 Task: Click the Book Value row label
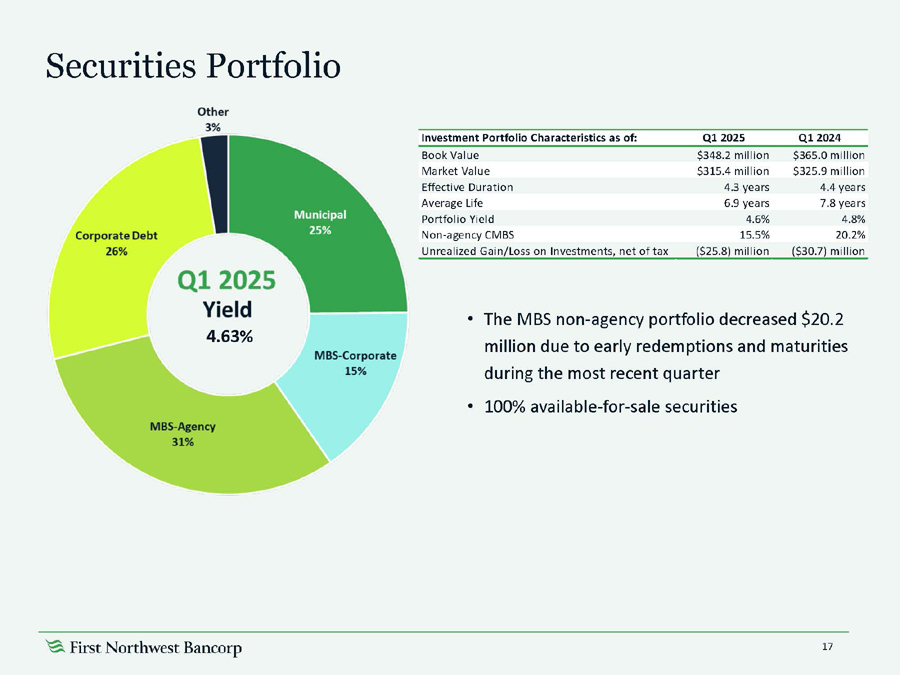450,155
